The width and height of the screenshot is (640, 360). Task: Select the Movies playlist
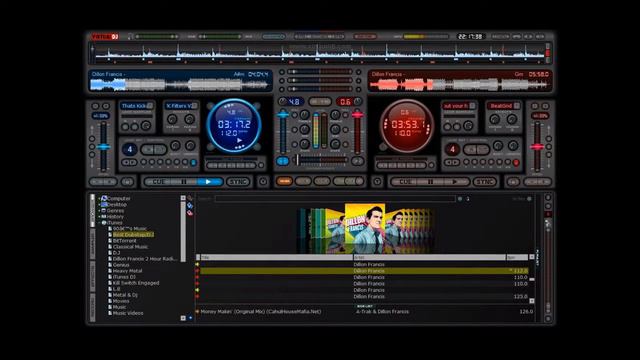click(121, 301)
